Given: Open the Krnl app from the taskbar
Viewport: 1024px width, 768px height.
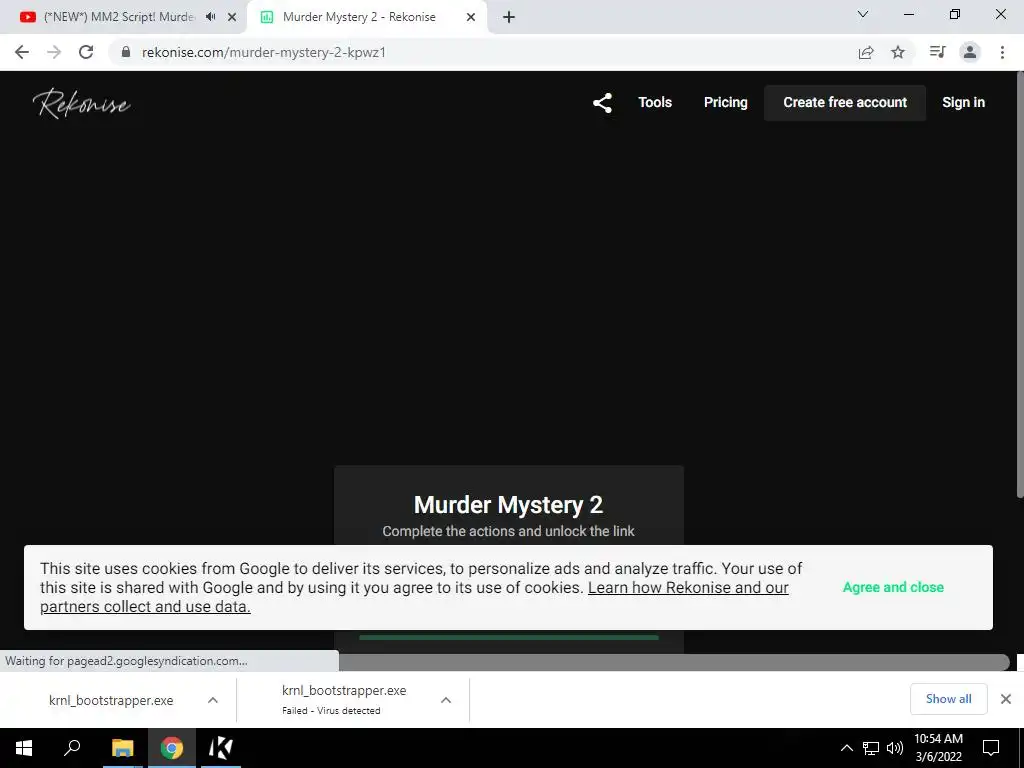Looking at the screenshot, I should pyautogui.click(x=220, y=748).
